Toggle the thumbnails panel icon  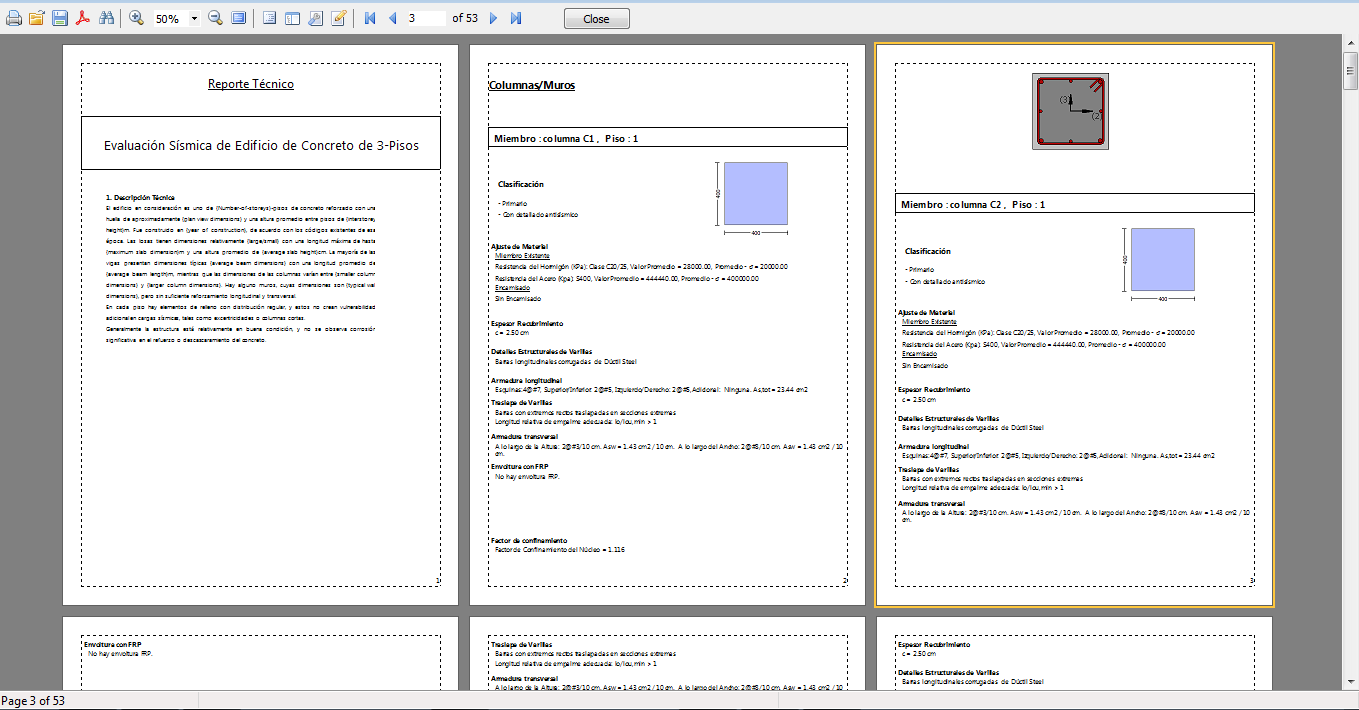tap(292, 18)
